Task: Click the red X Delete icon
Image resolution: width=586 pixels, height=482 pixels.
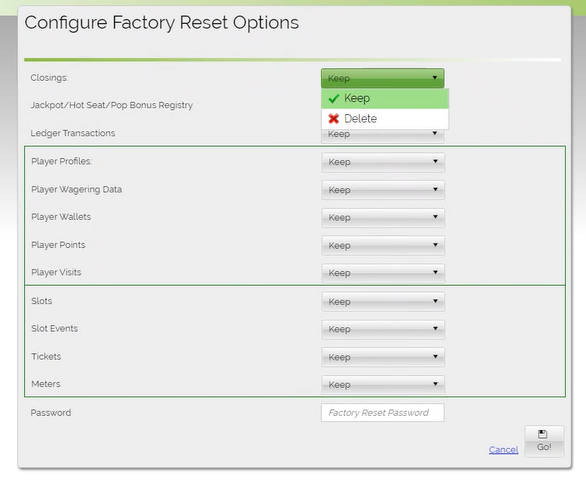Action: click(333, 119)
